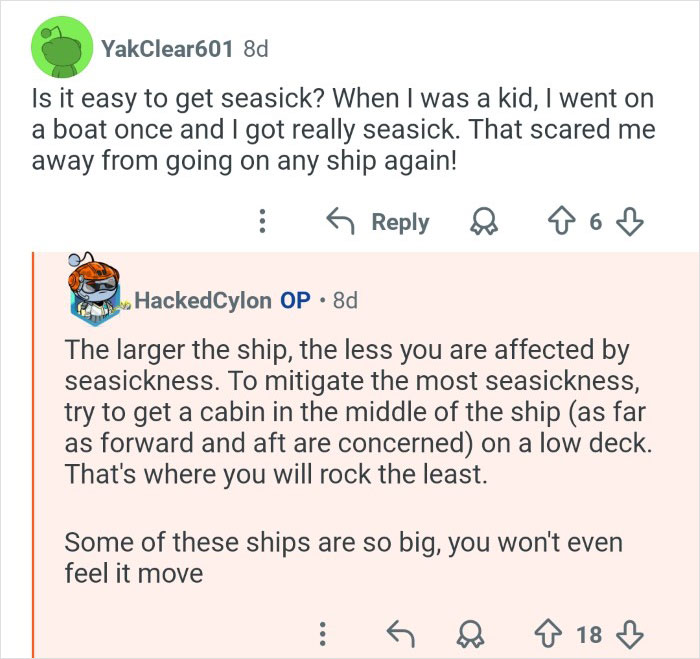Click the 8d timestamp on HackedCylon's reply
The width and height of the screenshot is (700, 659).
pyautogui.click(x=344, y=300)
